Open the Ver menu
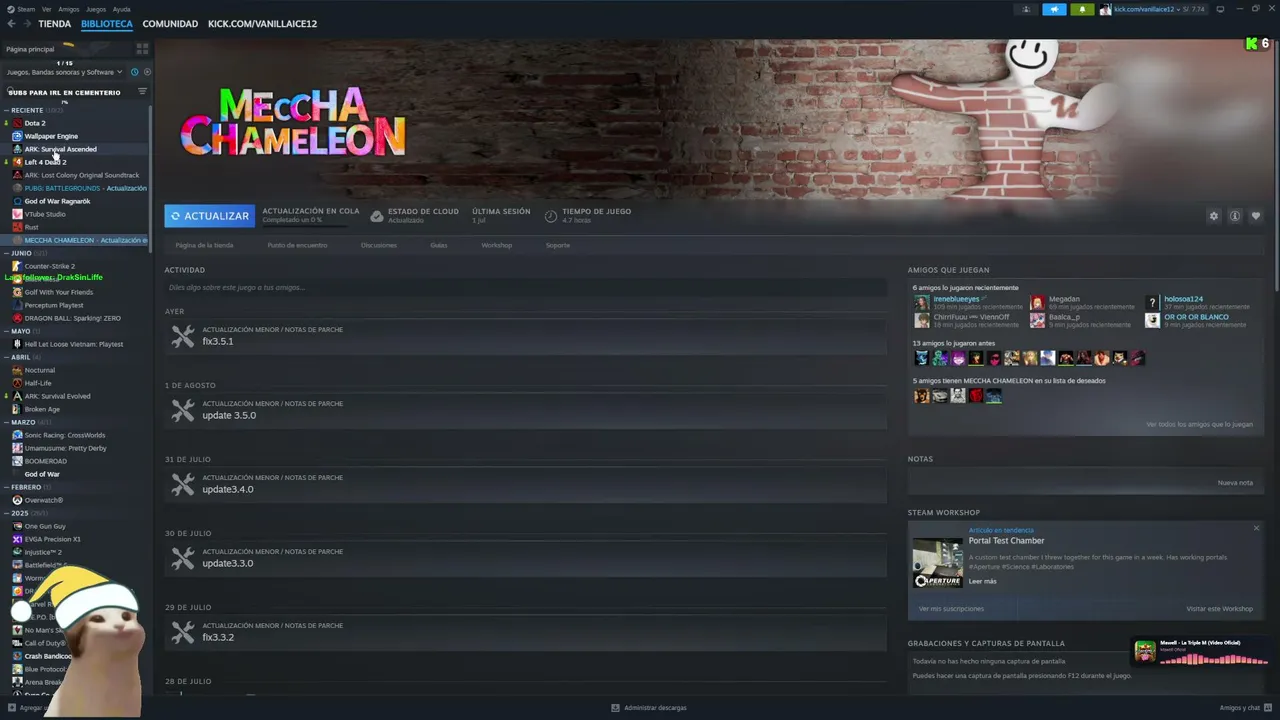 click(x=46, y=9)
